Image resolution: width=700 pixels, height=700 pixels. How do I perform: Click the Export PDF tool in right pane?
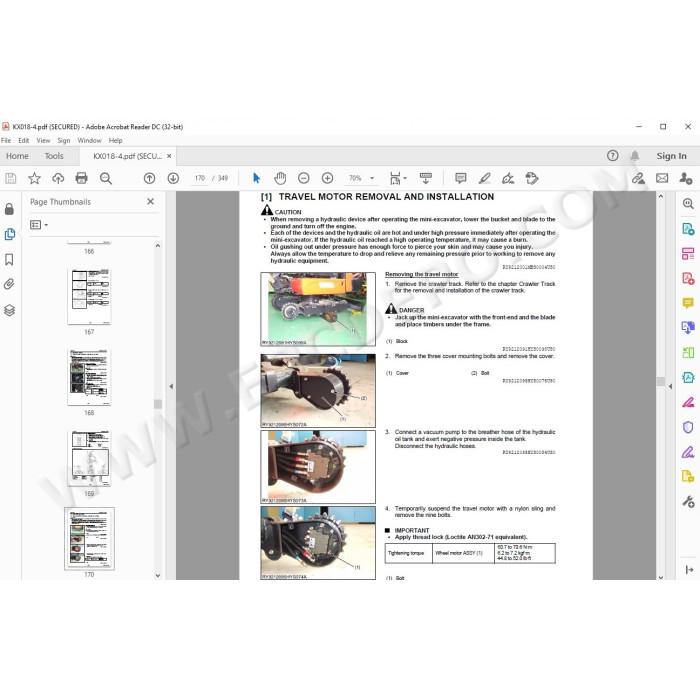click(688, 229)
